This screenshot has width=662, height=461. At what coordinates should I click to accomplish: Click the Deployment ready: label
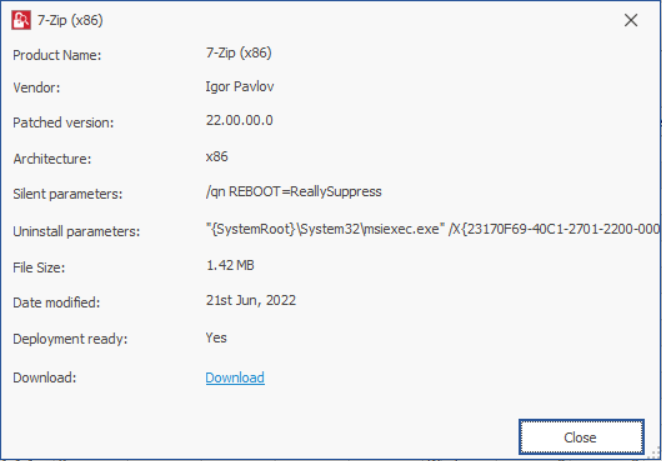coord(70,339)
